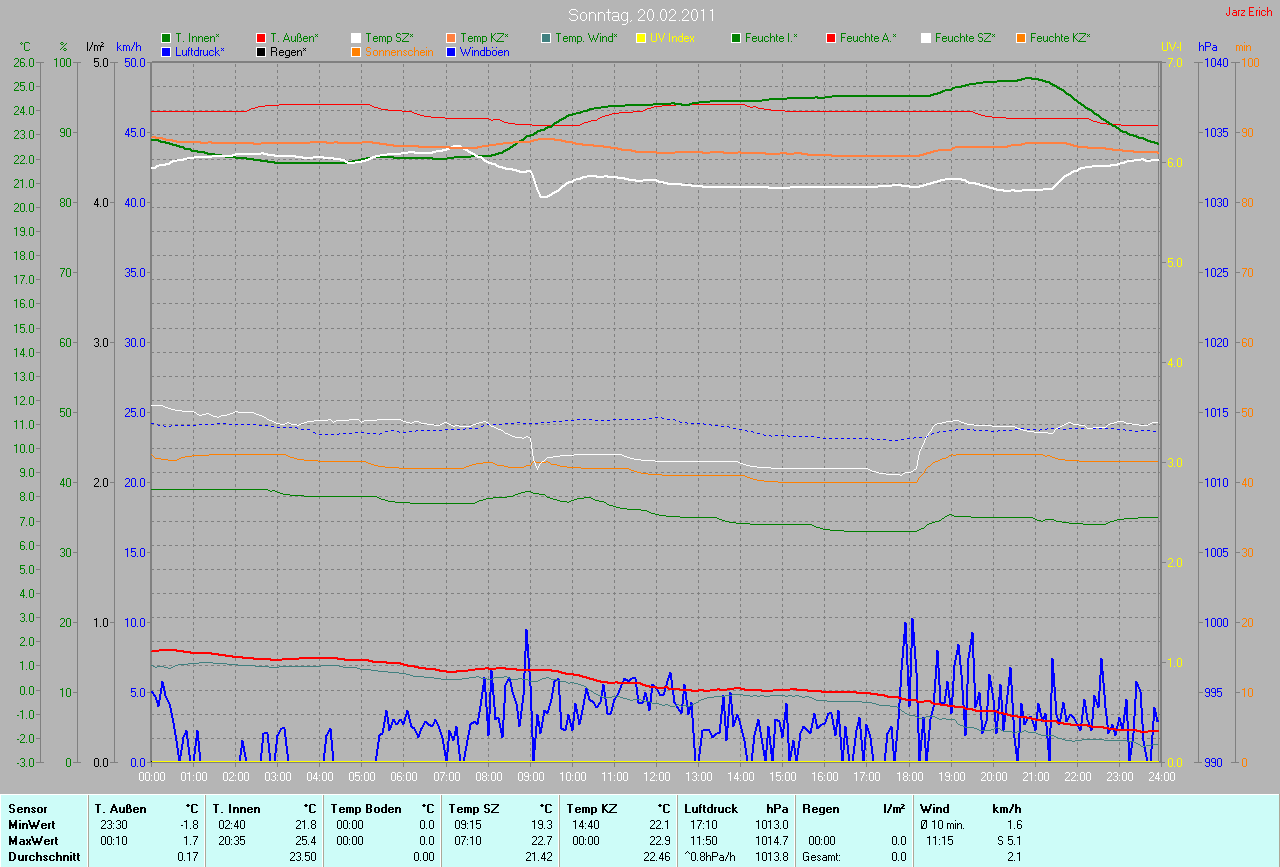This screenshot has height=867, width=1280.
Task: Click the orange Temp KZ legend square
Action: pyautogui.click(x=452, y=38)
